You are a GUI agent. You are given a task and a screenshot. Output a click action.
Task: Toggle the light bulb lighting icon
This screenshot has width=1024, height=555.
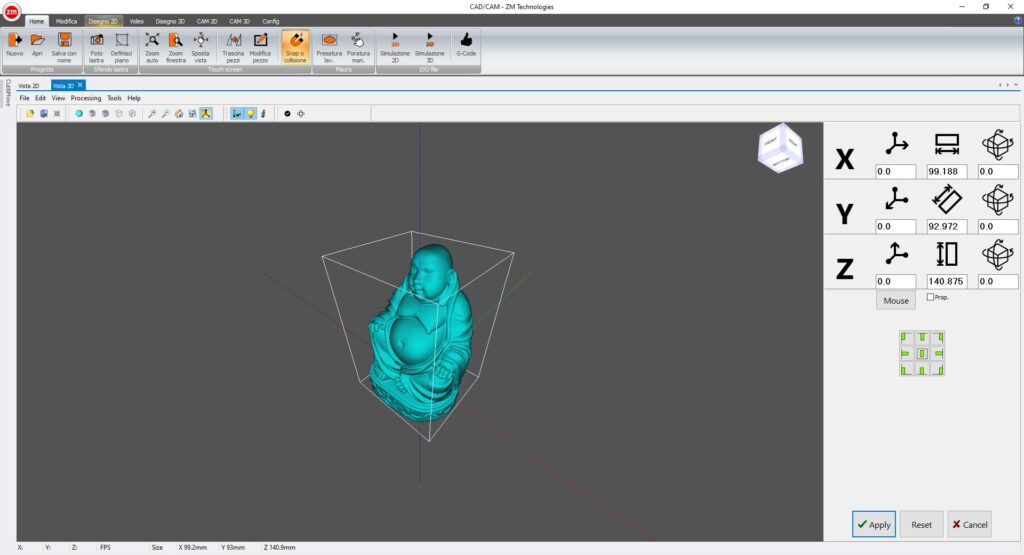tap(250, 114)
